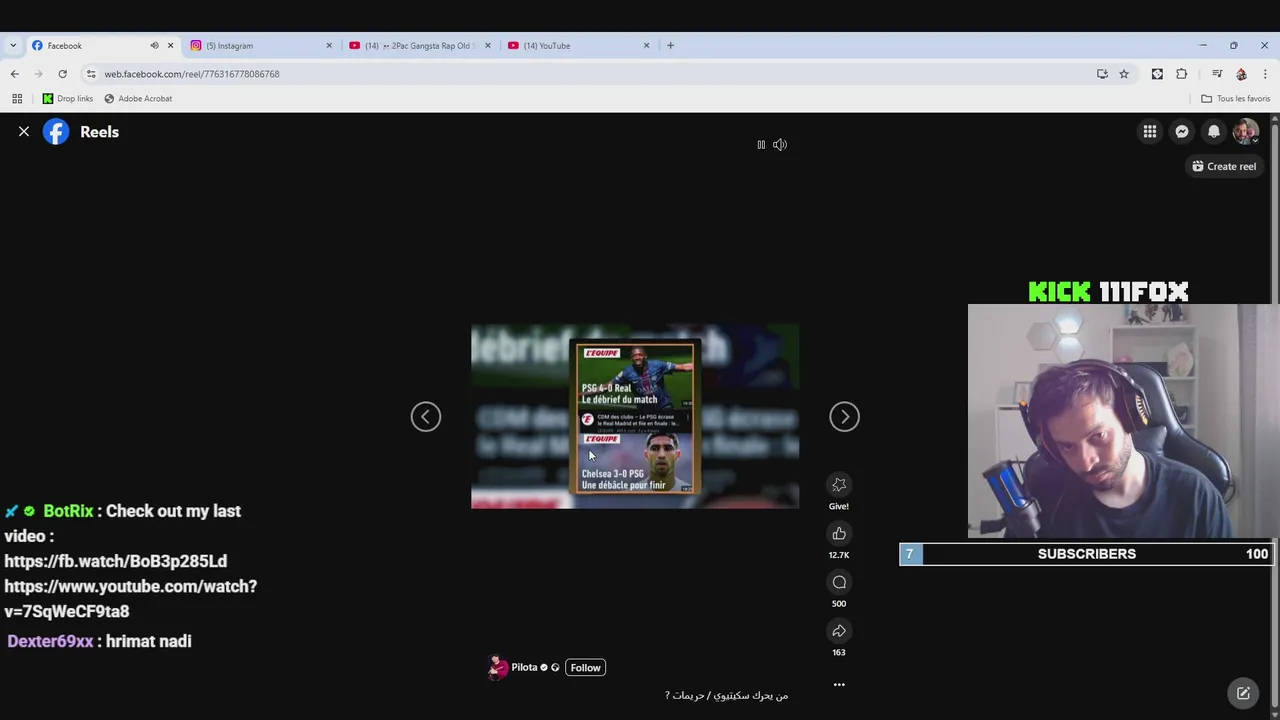This screenshot has height=720, width=1280.
Task: Start a new message with compose icon
Action: coord(1243,693)
